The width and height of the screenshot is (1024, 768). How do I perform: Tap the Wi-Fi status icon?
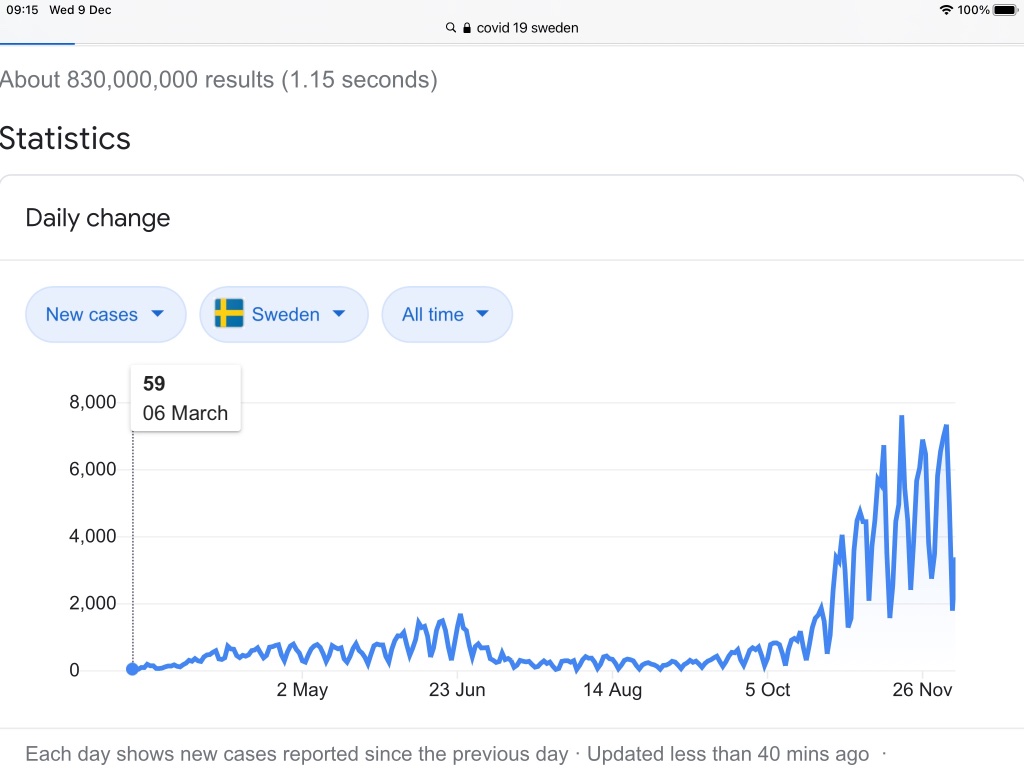point(945,10)
